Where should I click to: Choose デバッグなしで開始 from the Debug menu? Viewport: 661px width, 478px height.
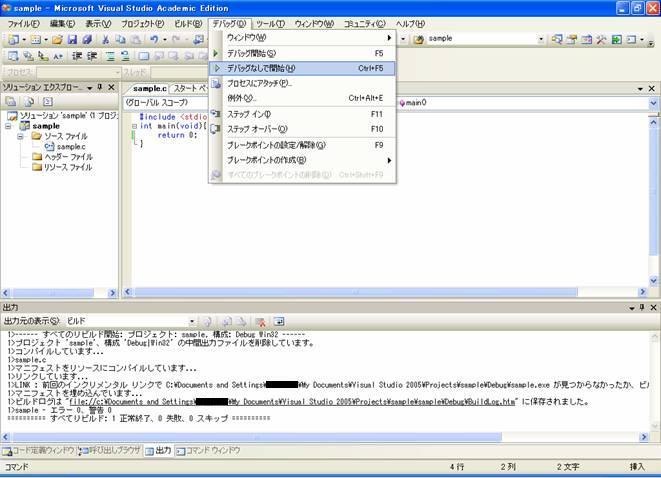pyautogui.click(x=260, y=68)
